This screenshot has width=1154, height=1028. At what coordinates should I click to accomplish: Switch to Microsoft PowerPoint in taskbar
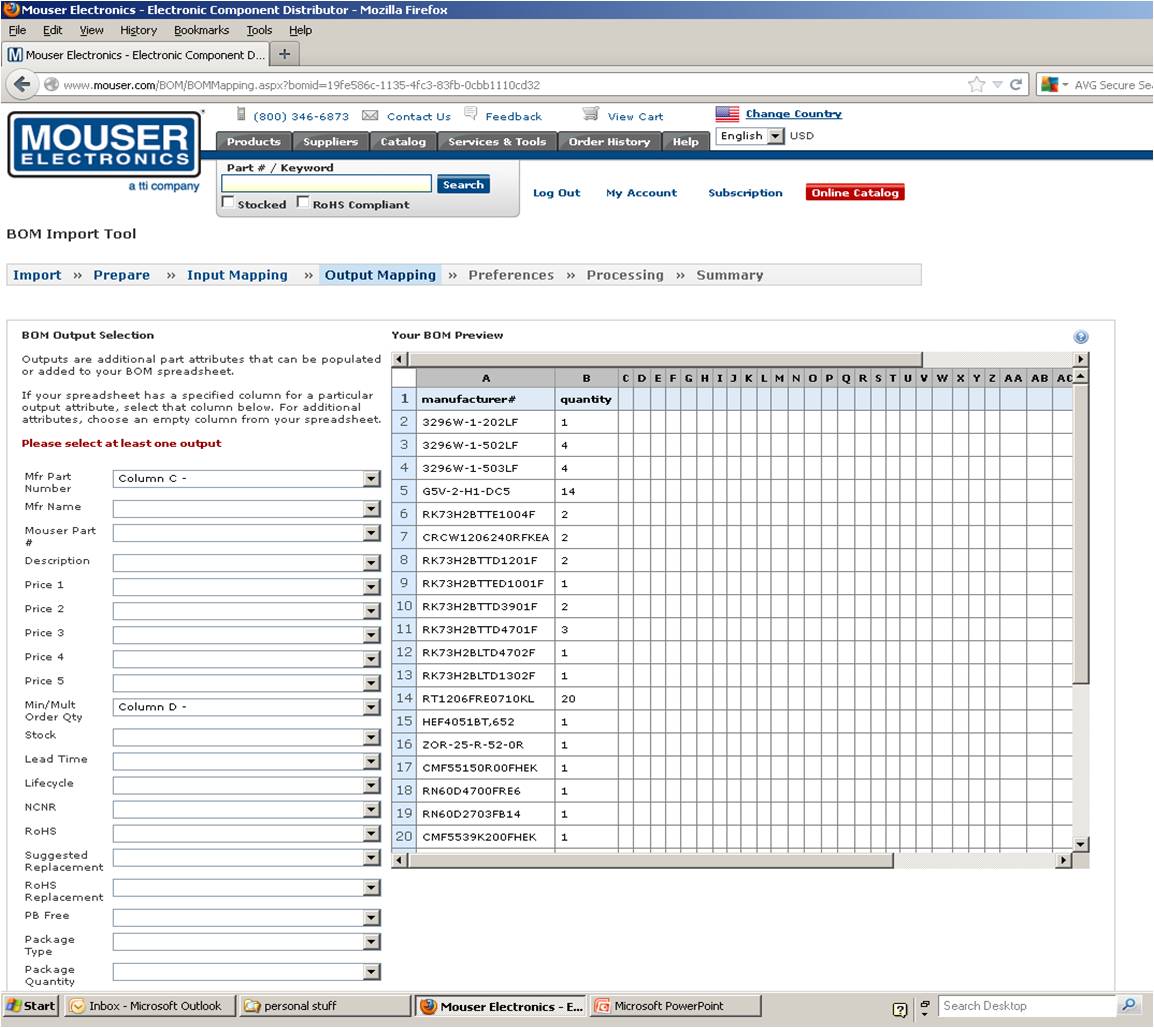675,1006
